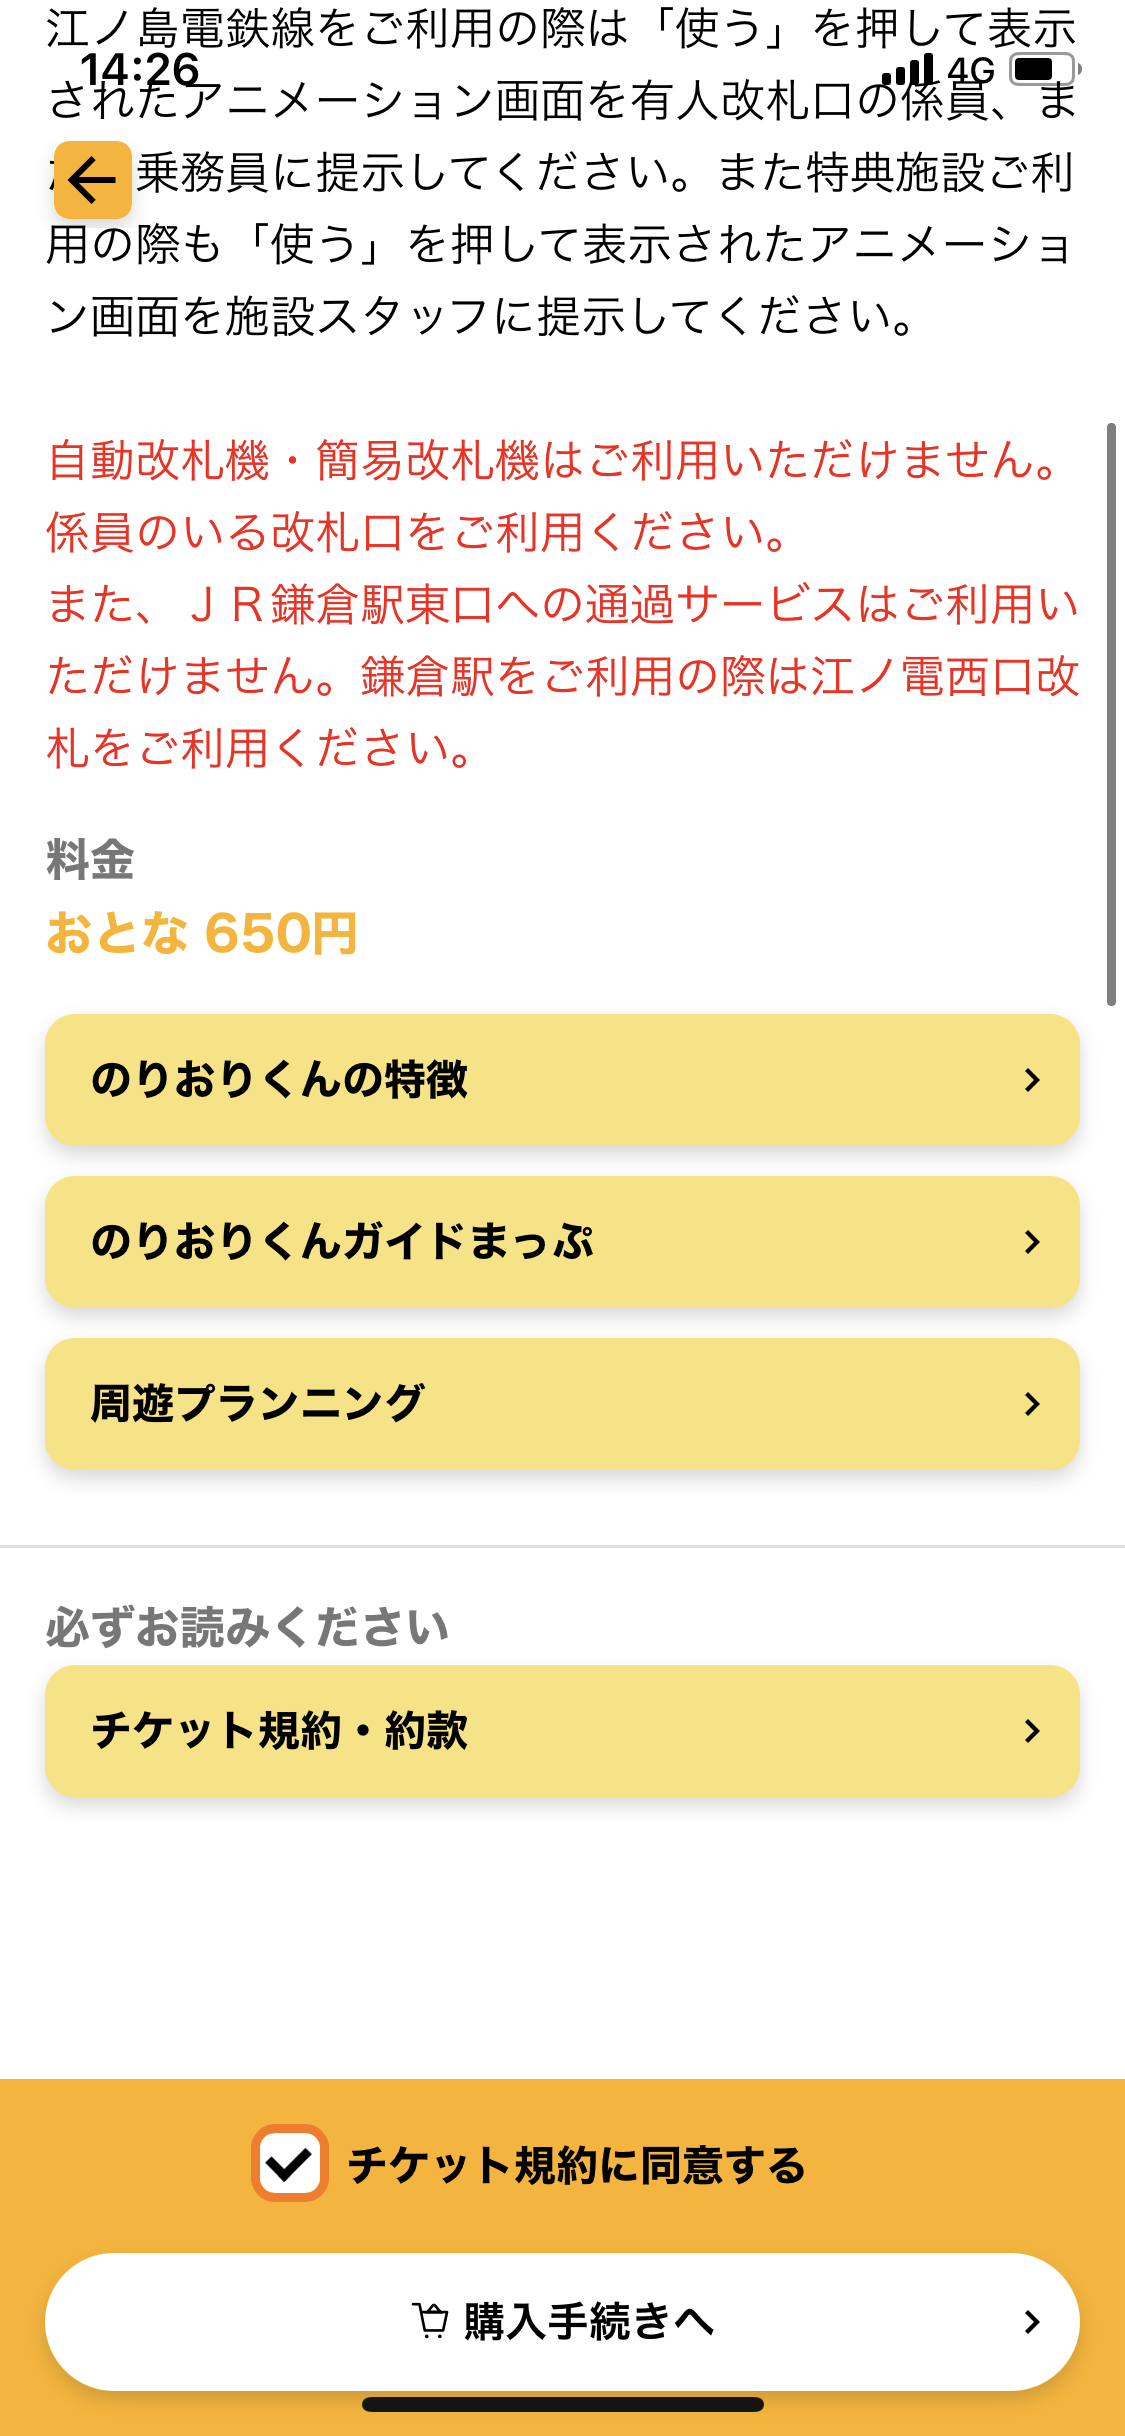Open the のりおりくんガイドまっぷ item
This screenshot has width=1125, height=2436.
pyautogui.click(x=562, y=1242)
